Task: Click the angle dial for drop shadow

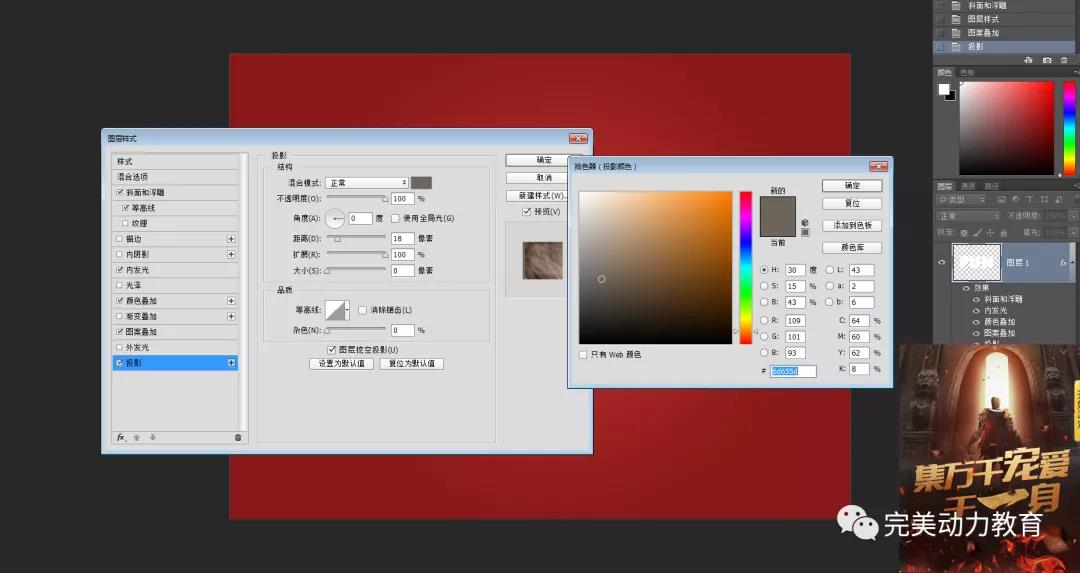Action: pyautogui.click(x=334, y=218)
